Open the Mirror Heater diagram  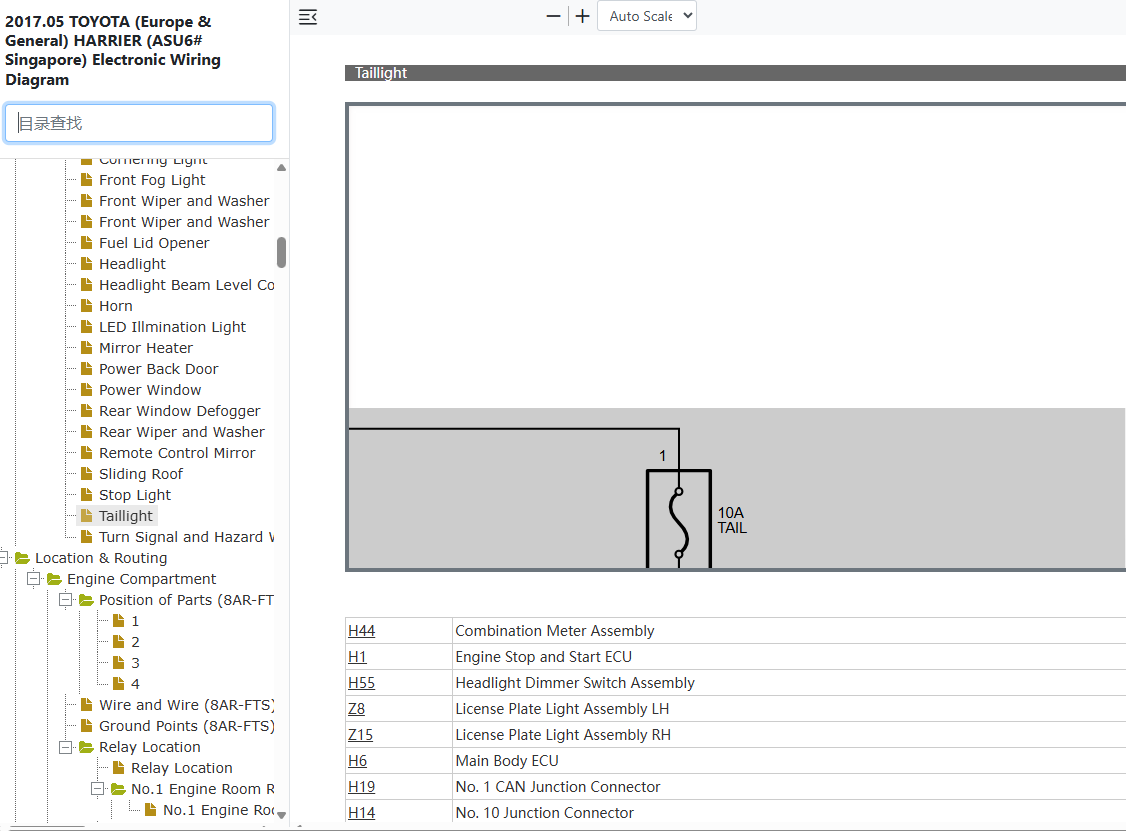pyautogui.click(x=146, y=348)
